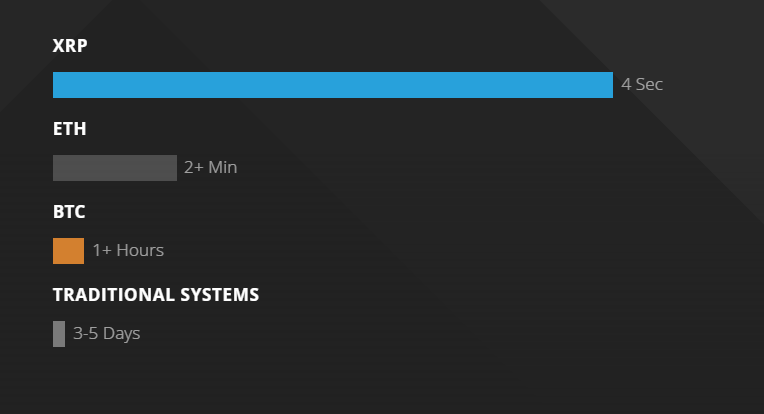Click the small Traditional Systems bar
This screenshot has height=414, width=764.
click(59, 334)
